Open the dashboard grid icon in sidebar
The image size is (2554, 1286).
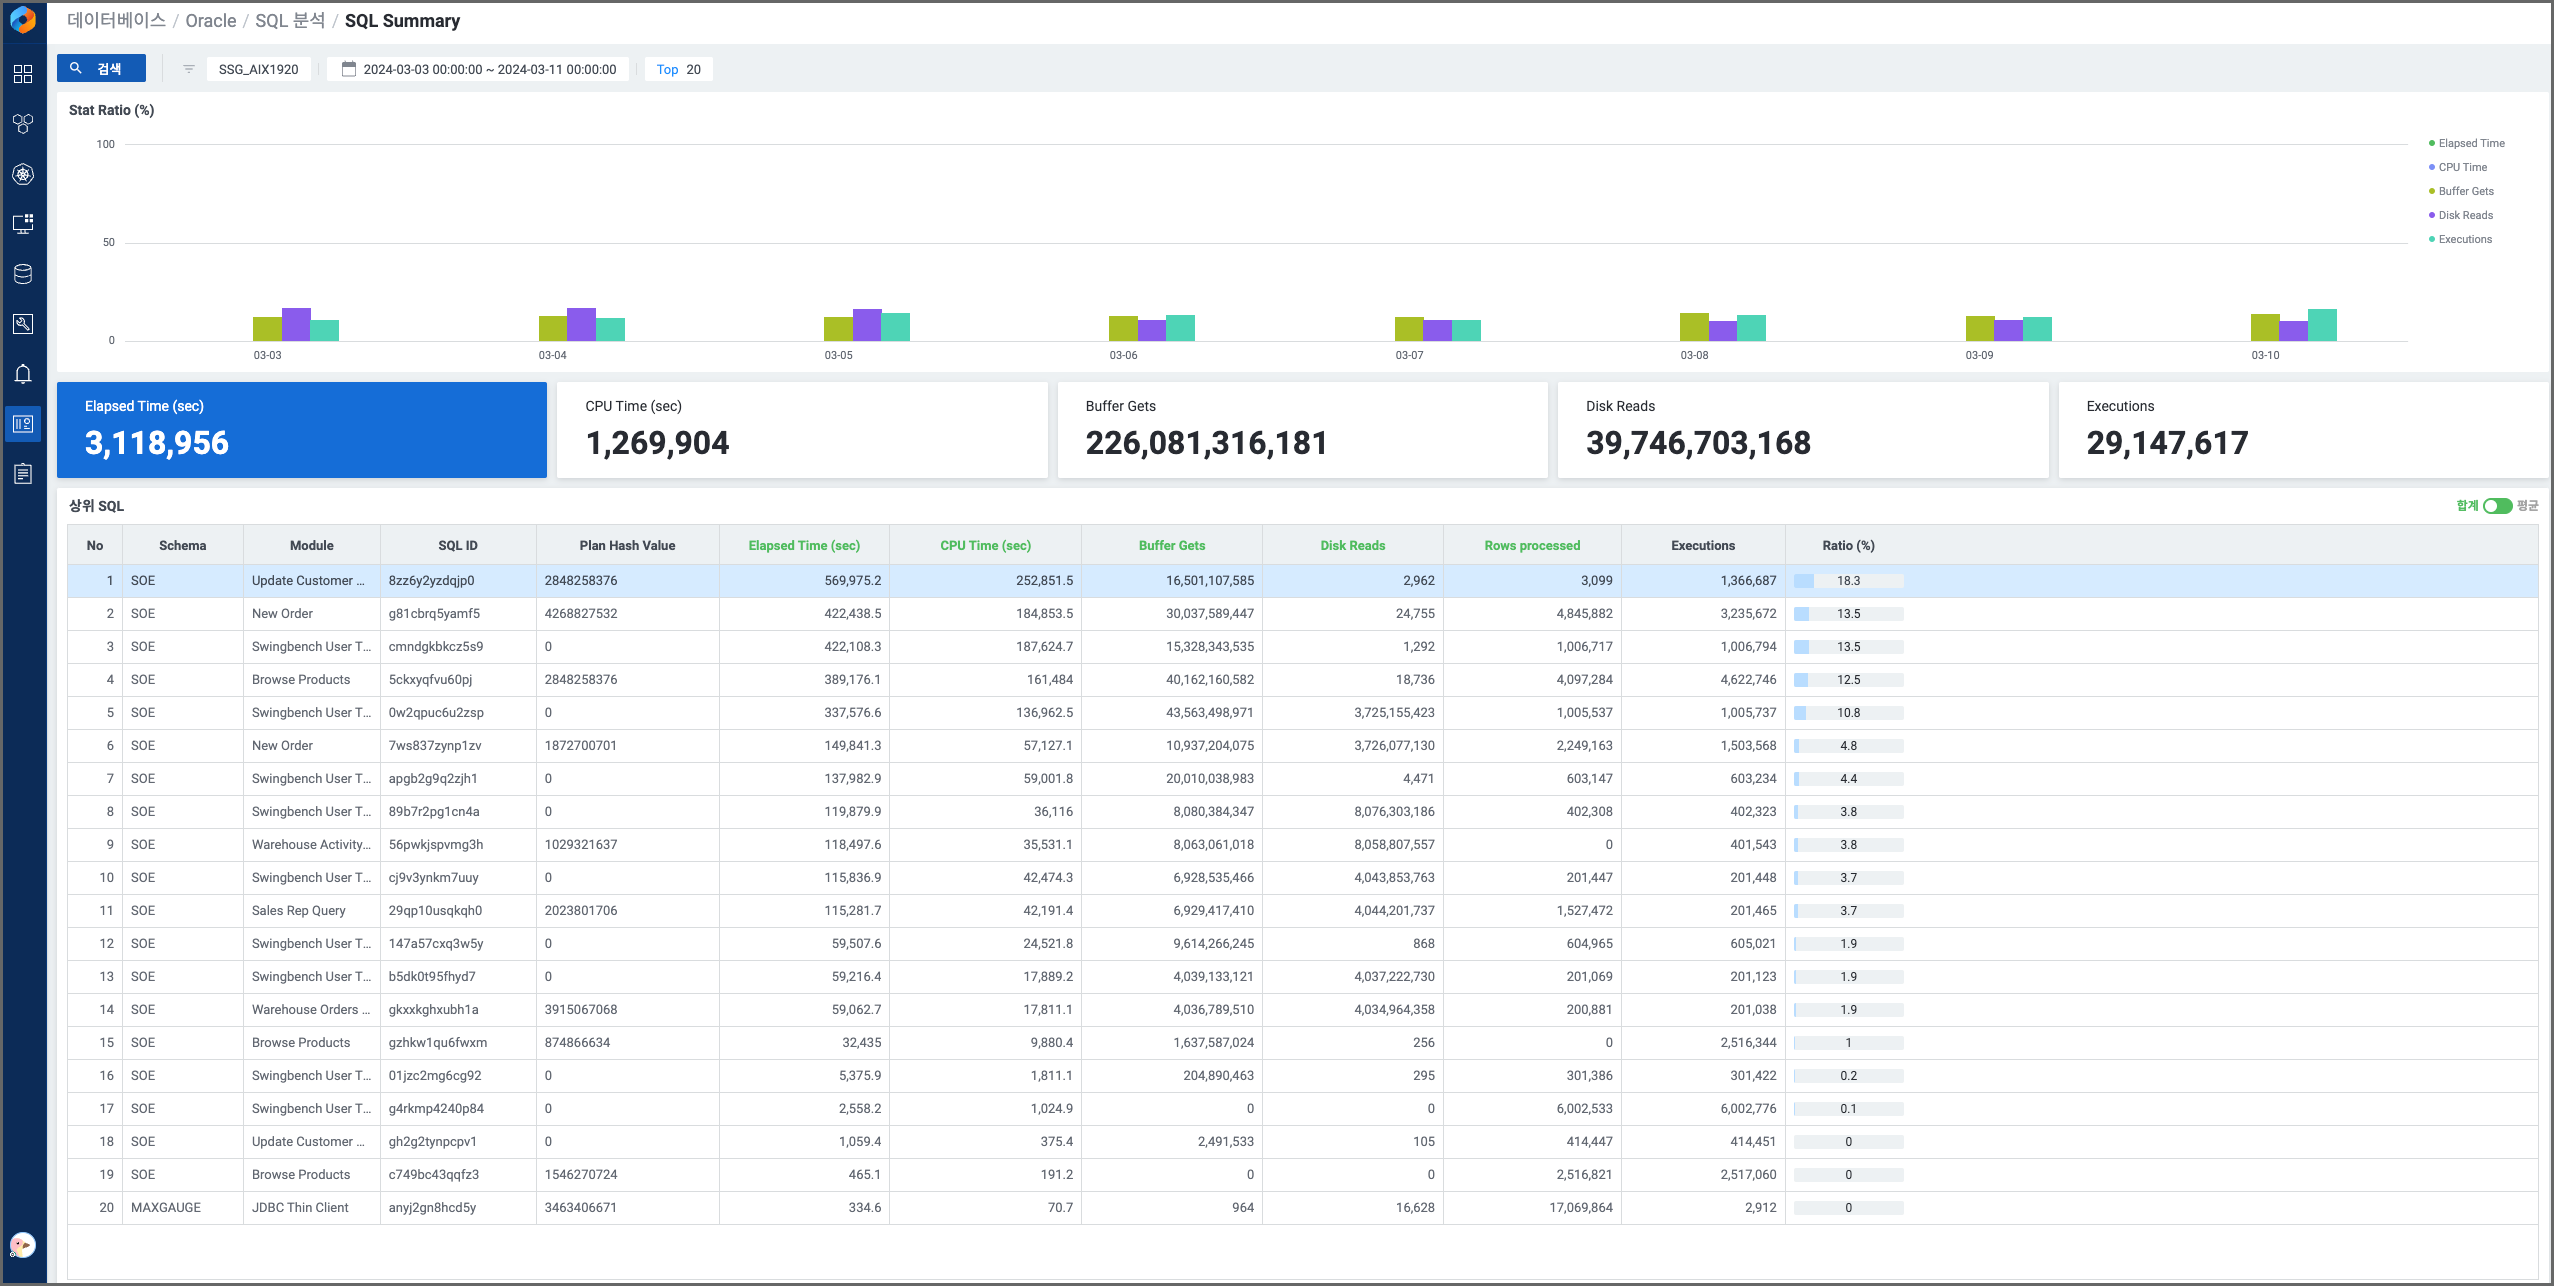(x=23, y=74)
